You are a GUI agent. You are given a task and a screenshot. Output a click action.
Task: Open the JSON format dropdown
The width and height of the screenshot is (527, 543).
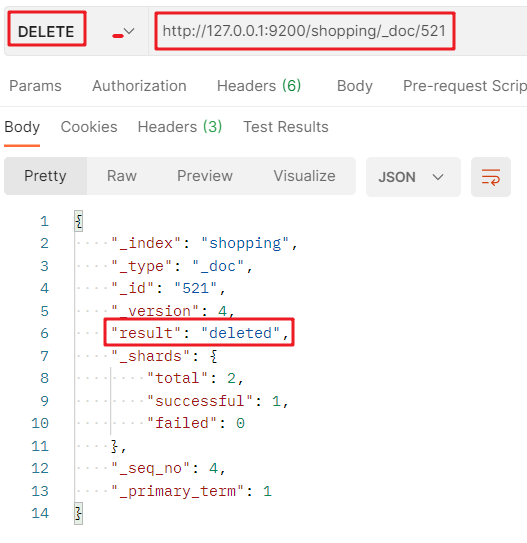413,177
